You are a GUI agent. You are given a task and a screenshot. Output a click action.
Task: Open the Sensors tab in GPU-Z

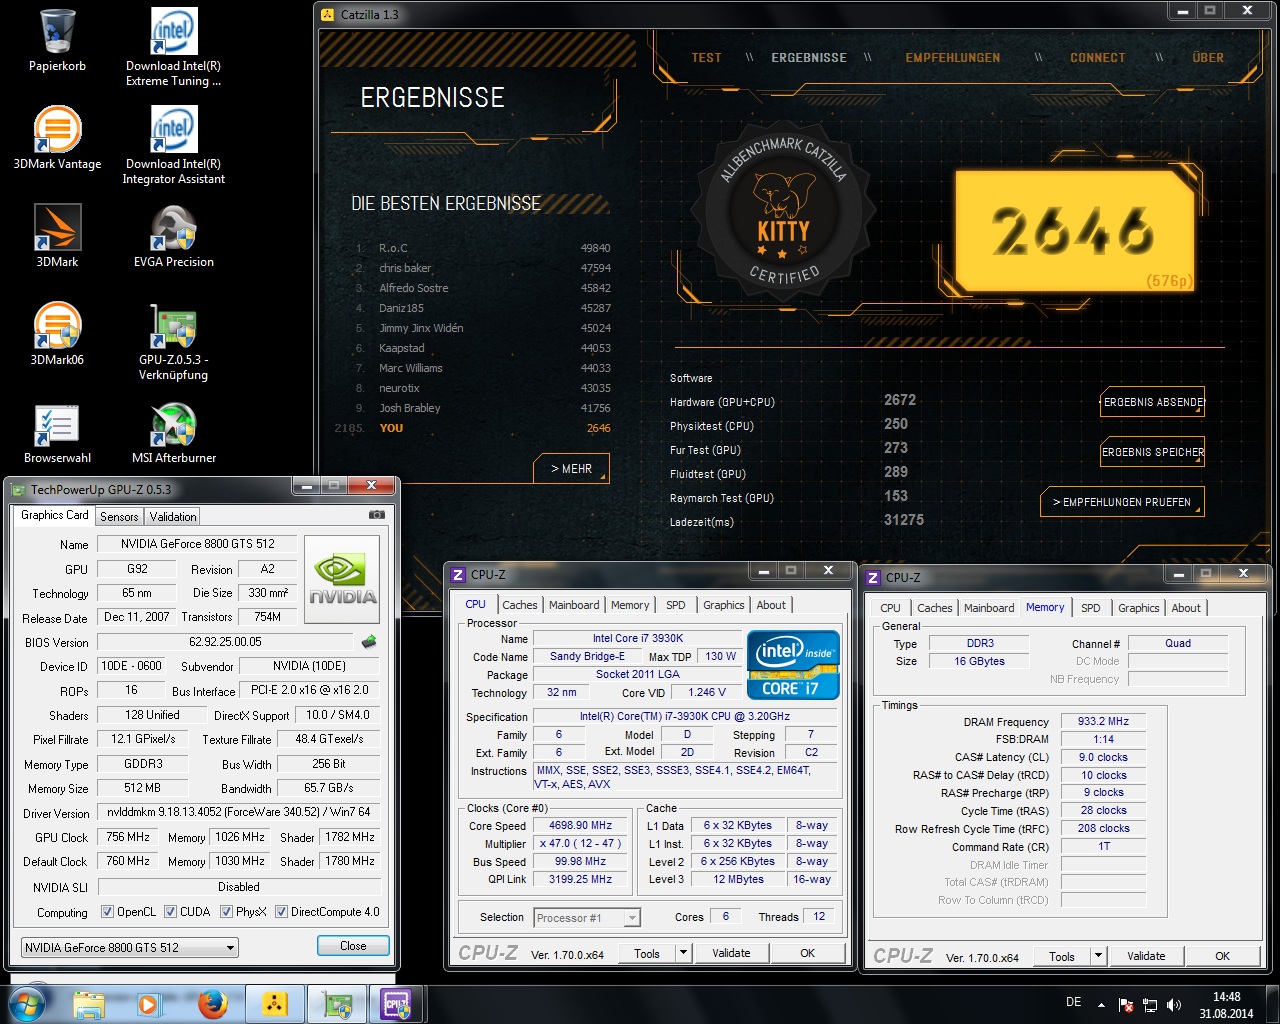119,517
